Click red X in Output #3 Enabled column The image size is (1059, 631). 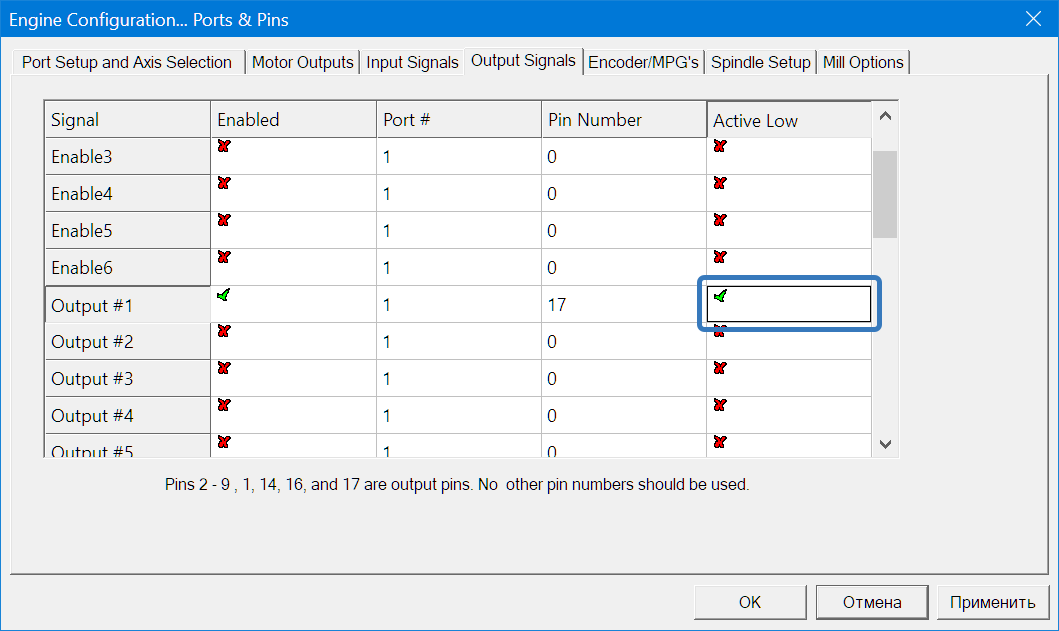[x=224, y=368]
